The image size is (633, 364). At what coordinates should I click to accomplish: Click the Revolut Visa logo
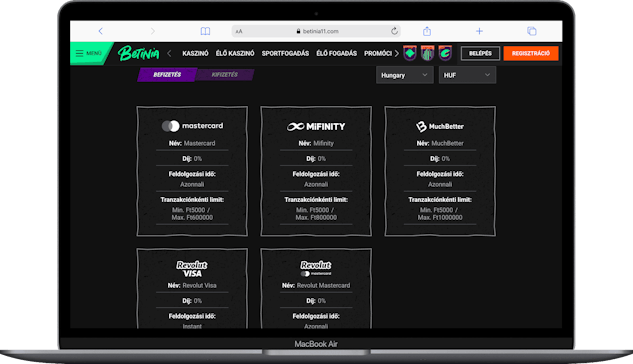point(192,269)
